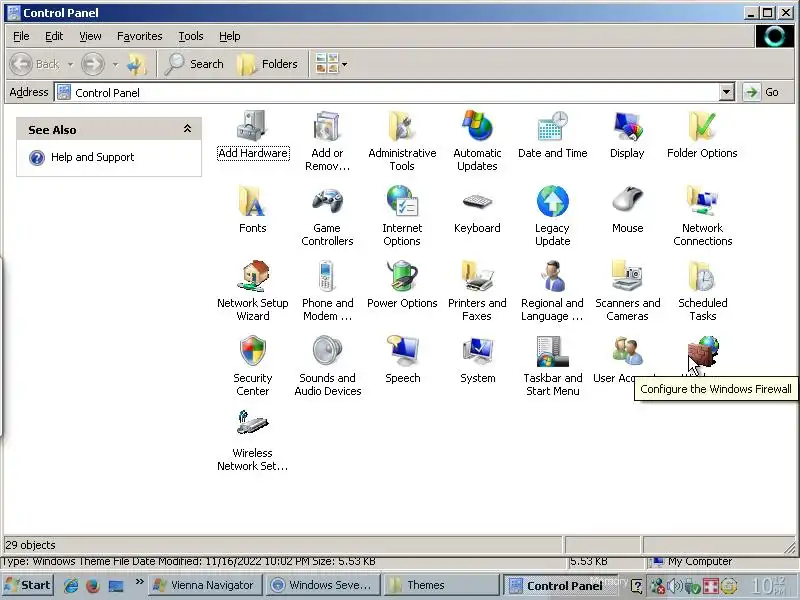Open the Views dropdown button
The height and width of the screenshot is (600, 800).
click(332, 64)
